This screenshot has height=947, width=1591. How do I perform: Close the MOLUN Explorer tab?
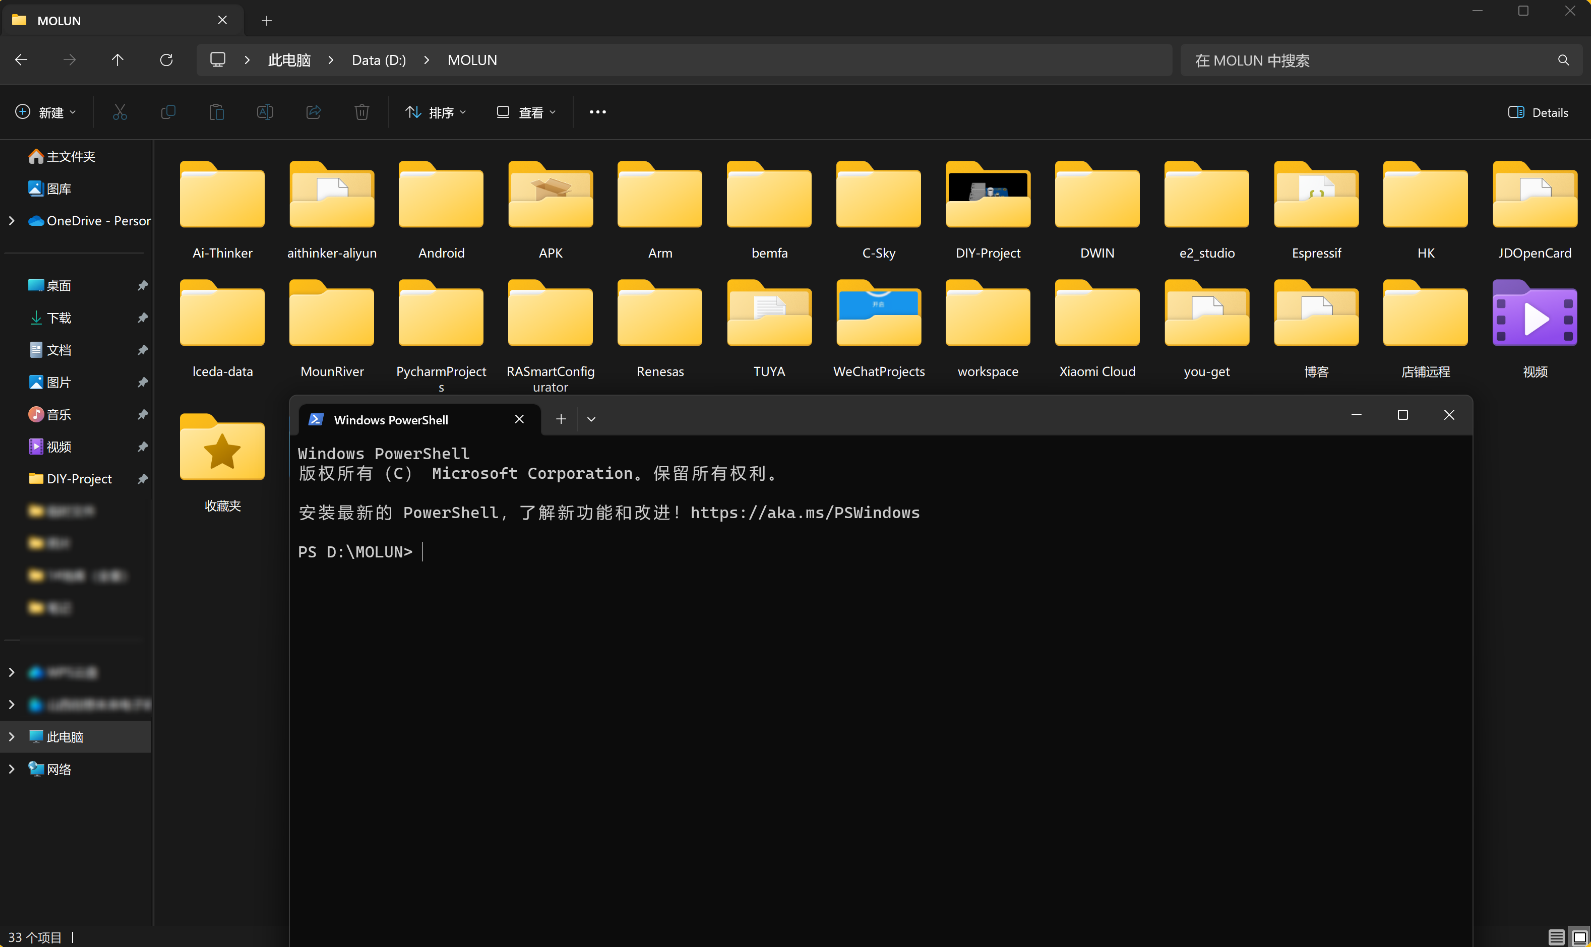(x=222, y=20)
